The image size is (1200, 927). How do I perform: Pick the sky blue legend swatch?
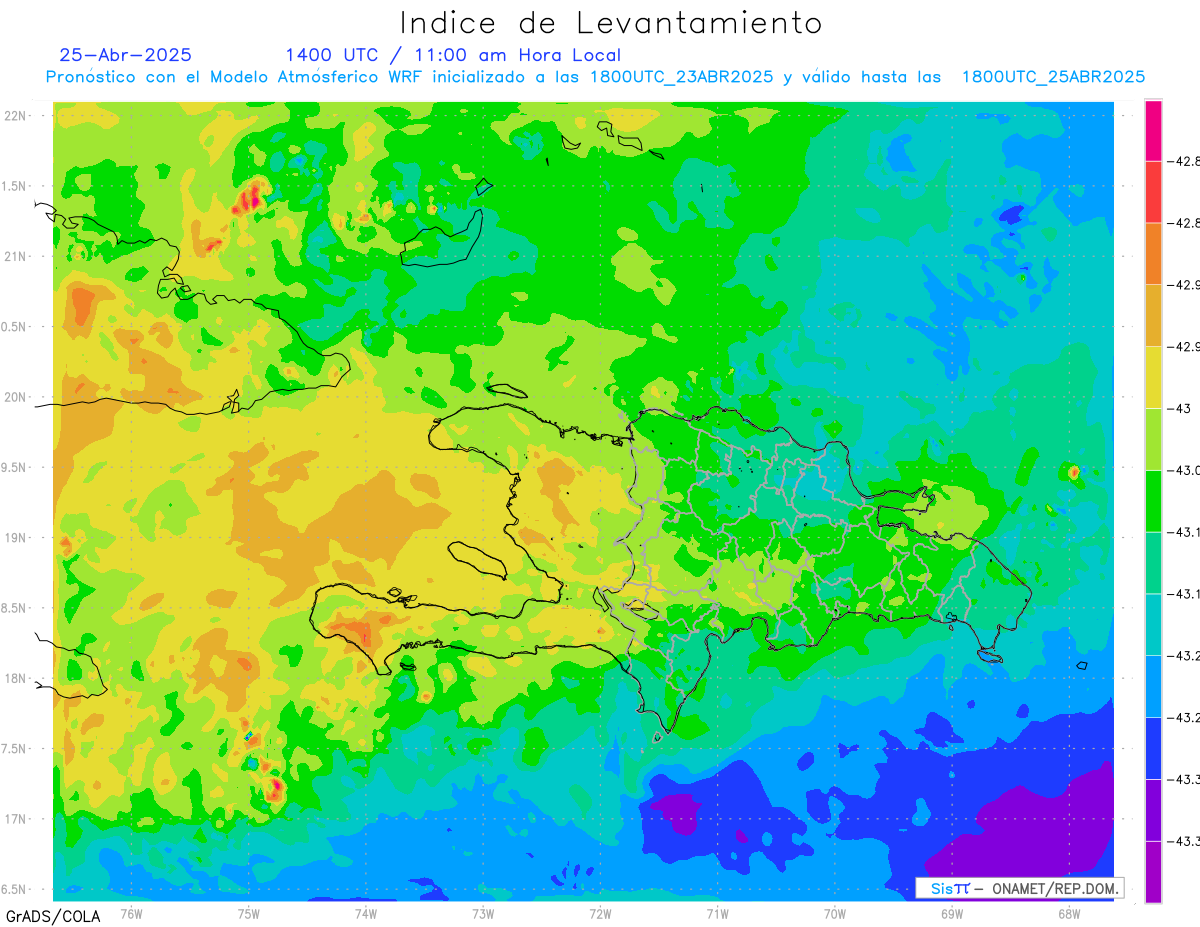[x=1153, y=686]
